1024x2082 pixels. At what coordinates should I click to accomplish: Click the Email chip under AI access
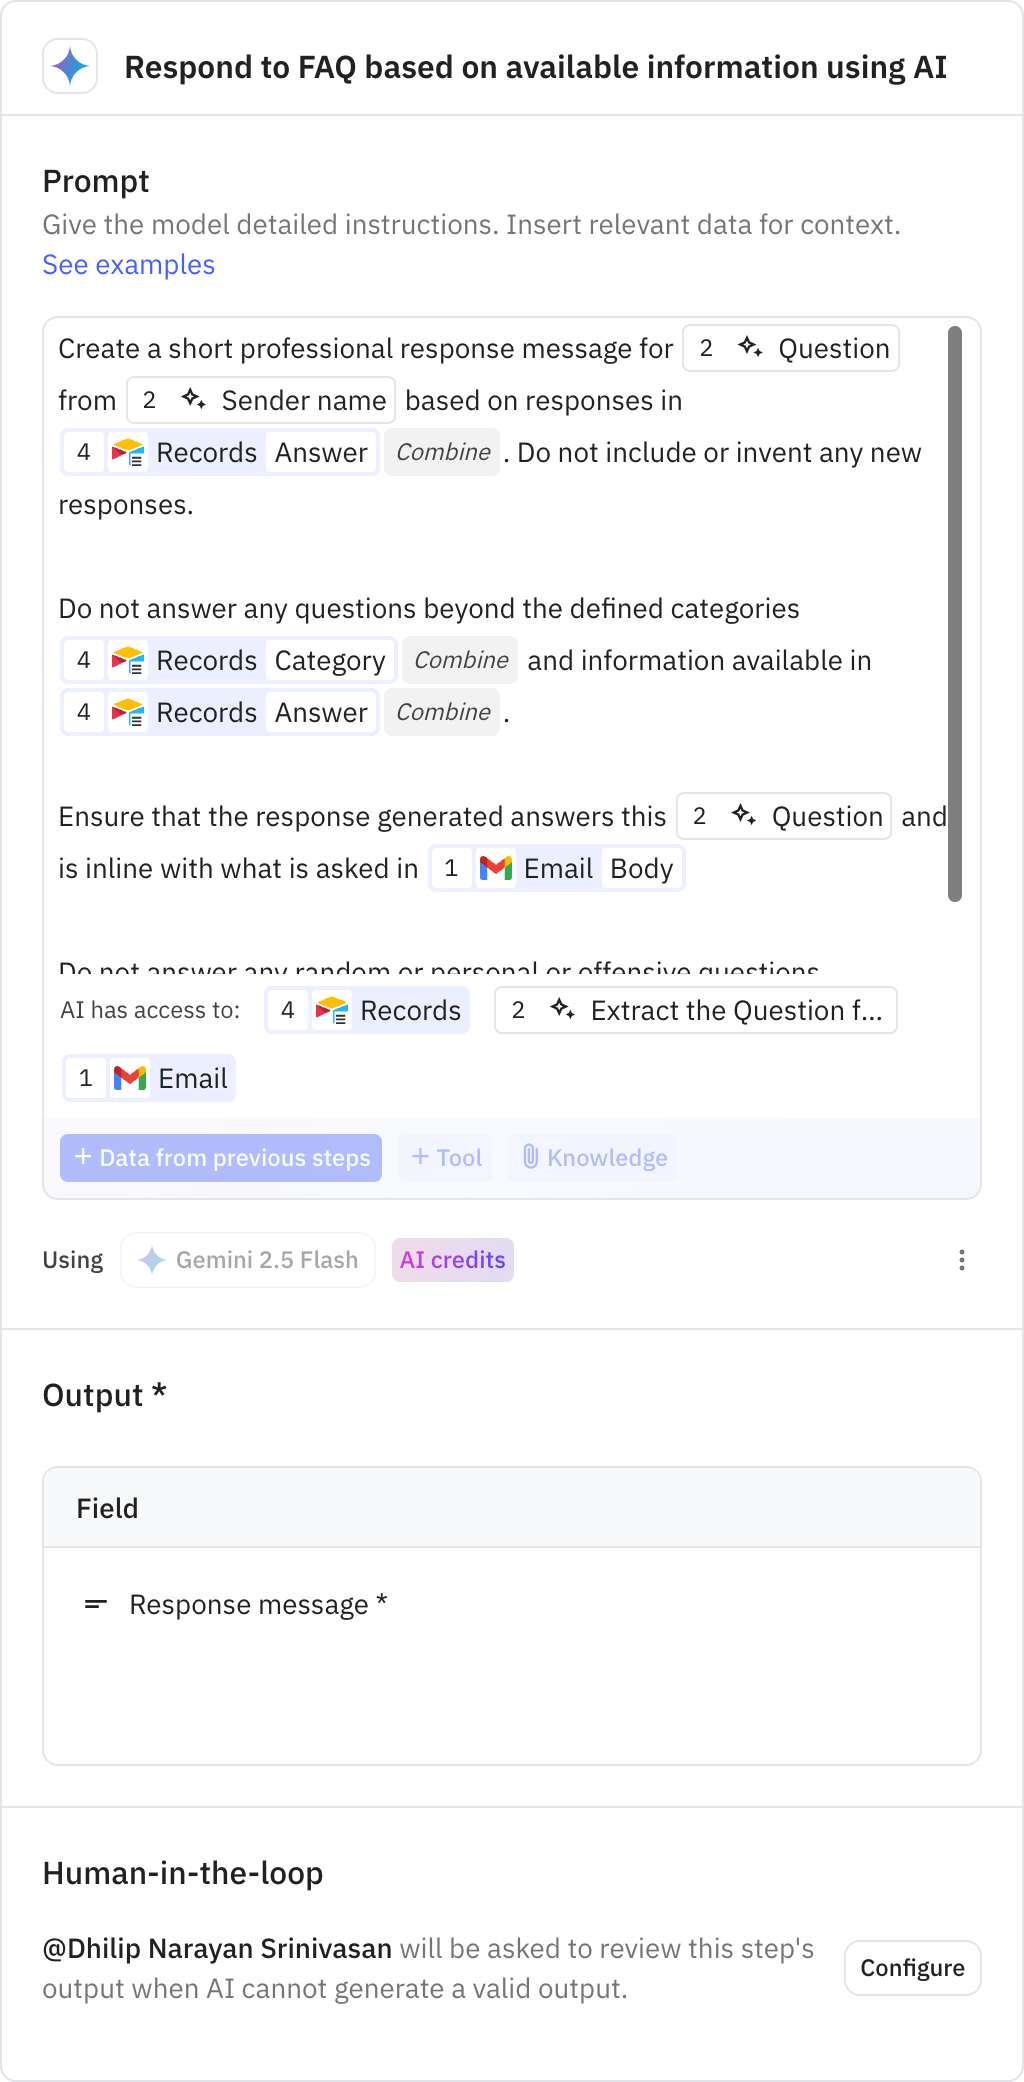point(150,1079)
